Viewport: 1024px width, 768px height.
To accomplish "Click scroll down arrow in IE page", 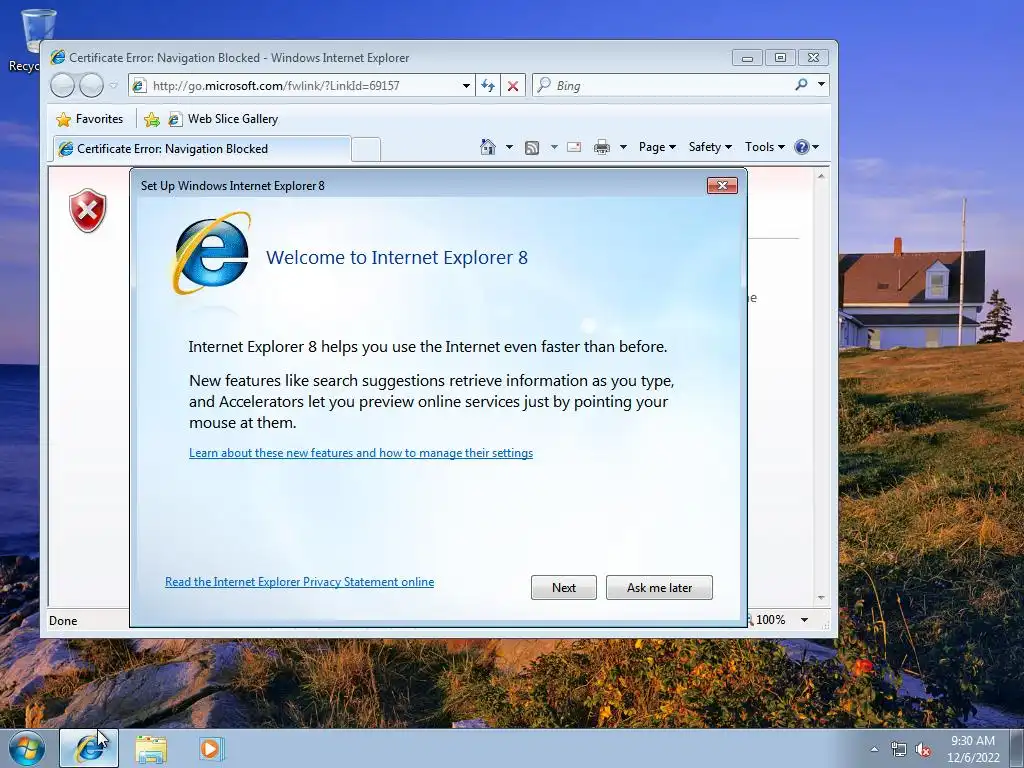I will (x=821, y=598).
